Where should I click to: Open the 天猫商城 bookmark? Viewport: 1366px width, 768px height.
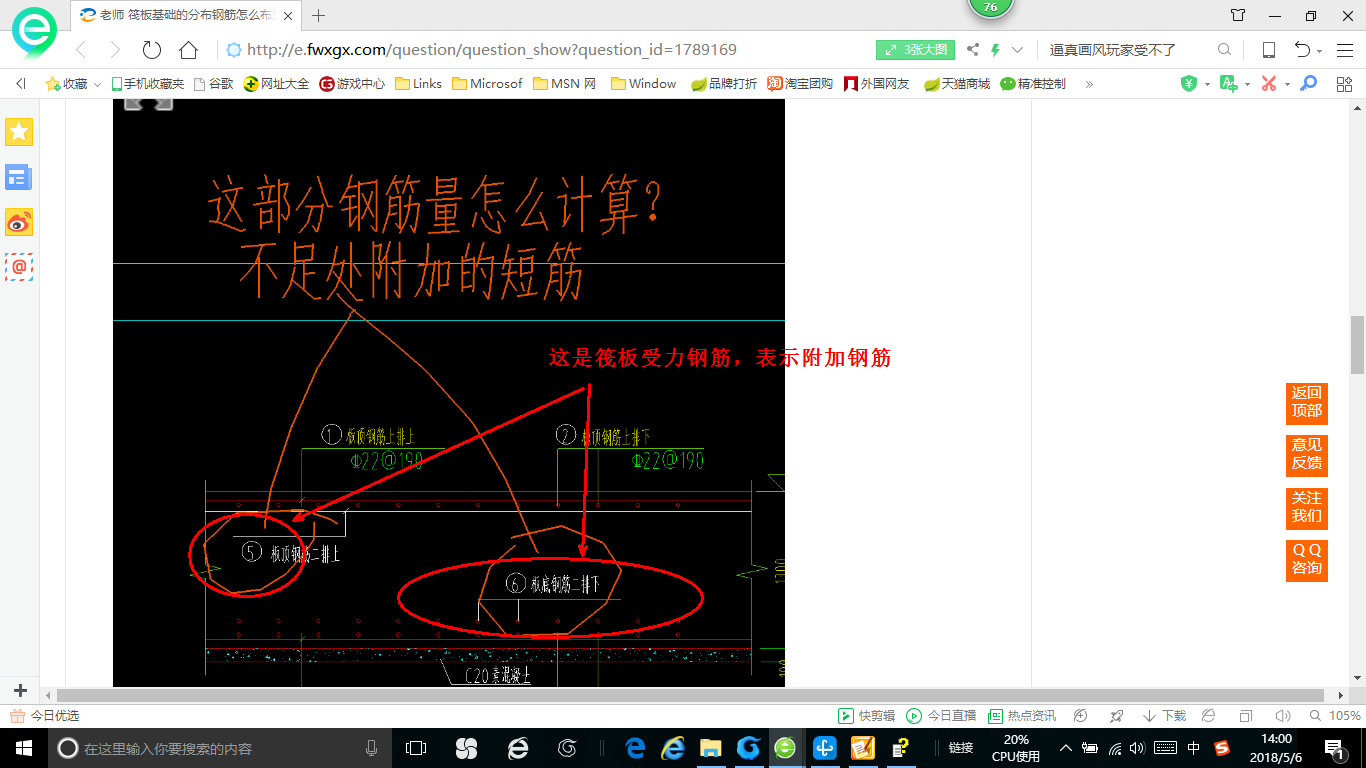[x=956, y=84]
